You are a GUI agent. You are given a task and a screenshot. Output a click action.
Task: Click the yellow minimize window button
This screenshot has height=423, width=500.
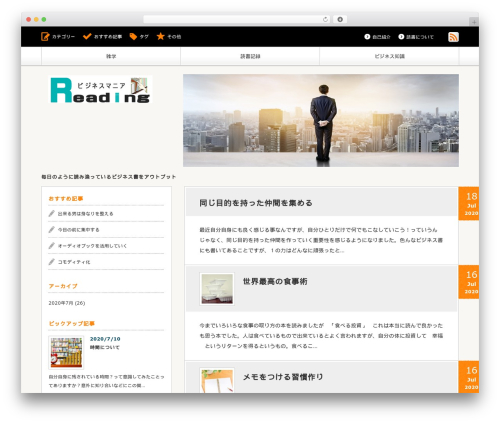(x=36, y=19)
